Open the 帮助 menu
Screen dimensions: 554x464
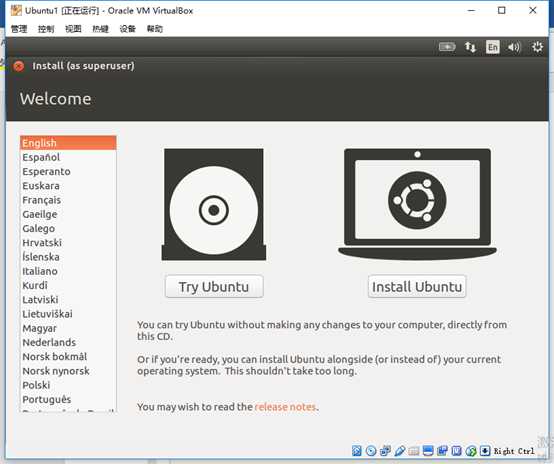155,29
